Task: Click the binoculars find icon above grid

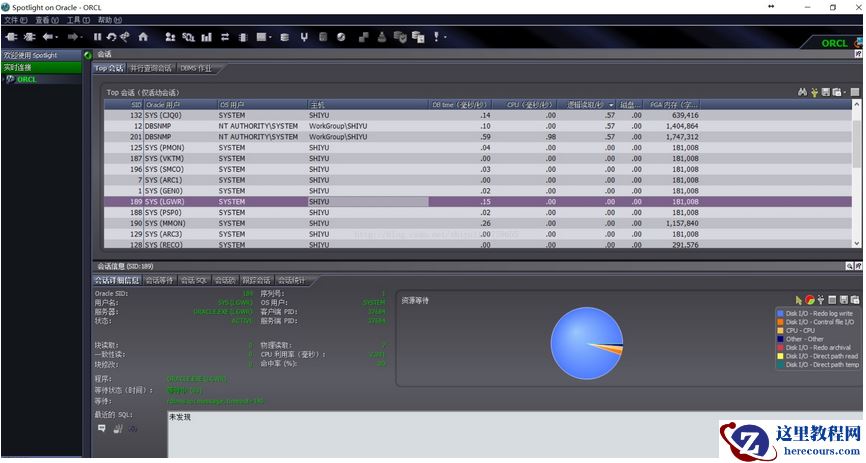Action: [x=802, y=92]
